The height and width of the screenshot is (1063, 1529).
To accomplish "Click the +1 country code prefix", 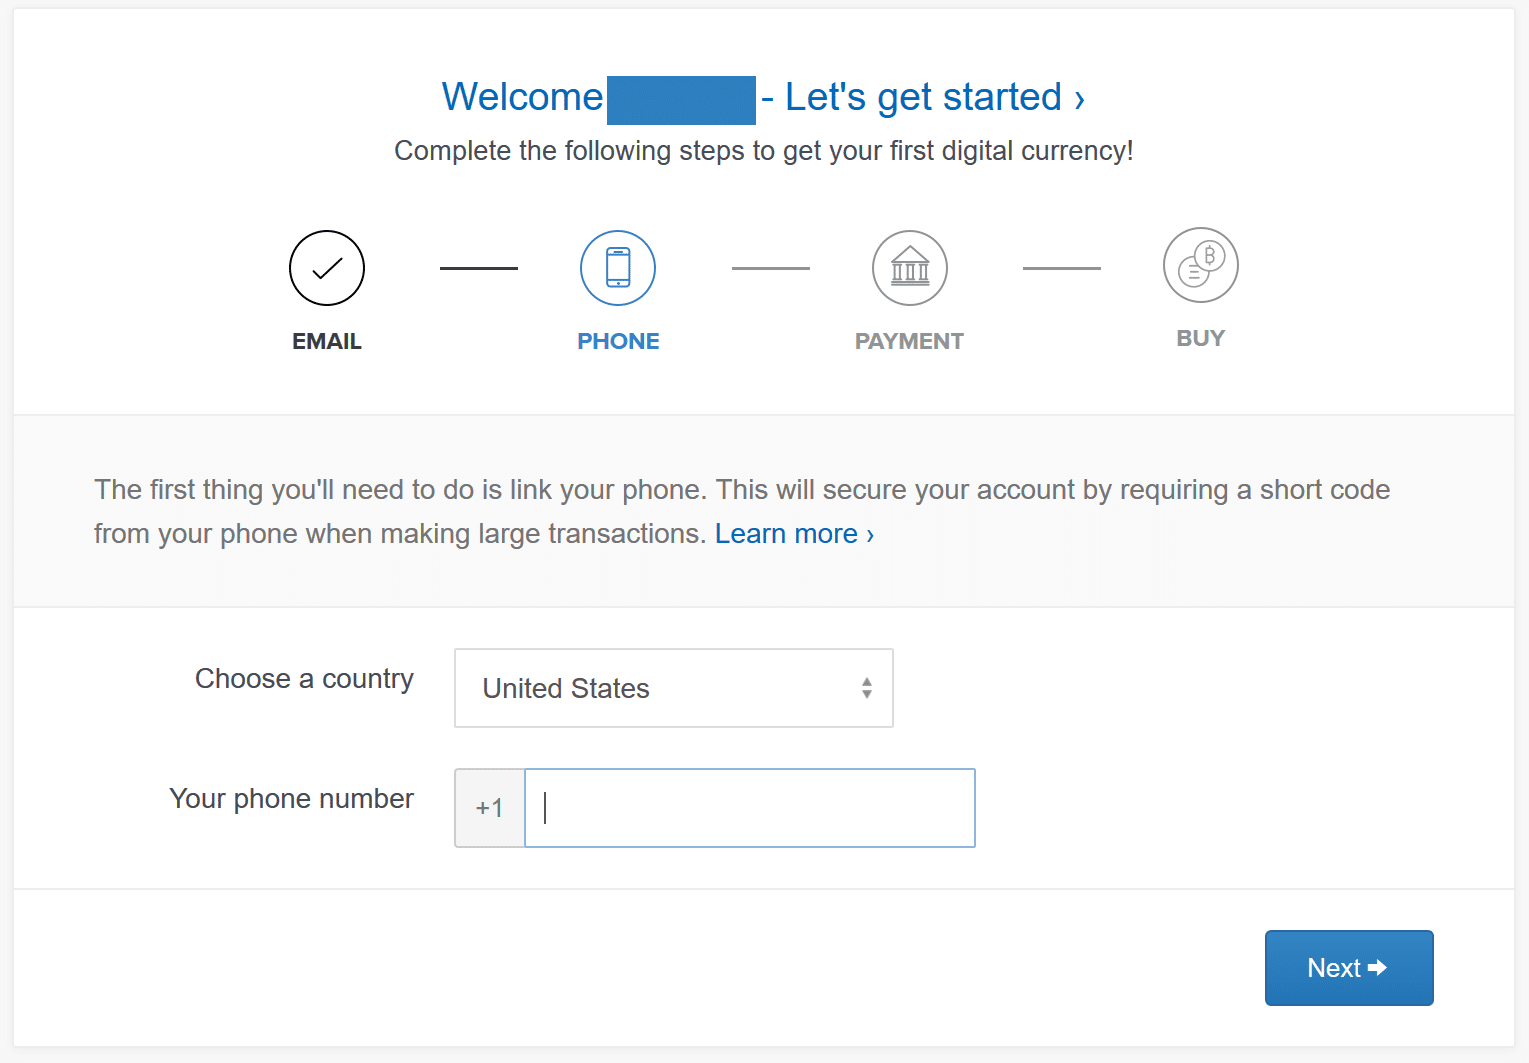I will pos(489,807).
